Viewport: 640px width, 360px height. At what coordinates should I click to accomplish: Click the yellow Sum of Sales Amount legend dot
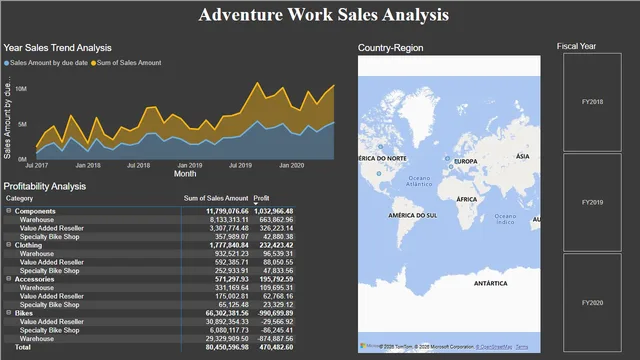(x=93, y=63)
